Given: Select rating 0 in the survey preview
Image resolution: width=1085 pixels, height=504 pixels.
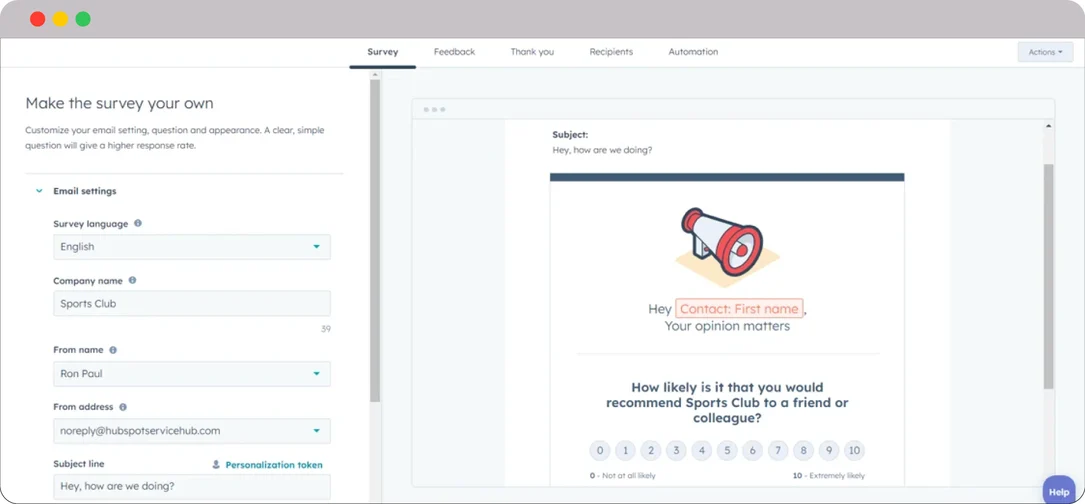Looking at the screenshot, I should click(x=600, y=451).
